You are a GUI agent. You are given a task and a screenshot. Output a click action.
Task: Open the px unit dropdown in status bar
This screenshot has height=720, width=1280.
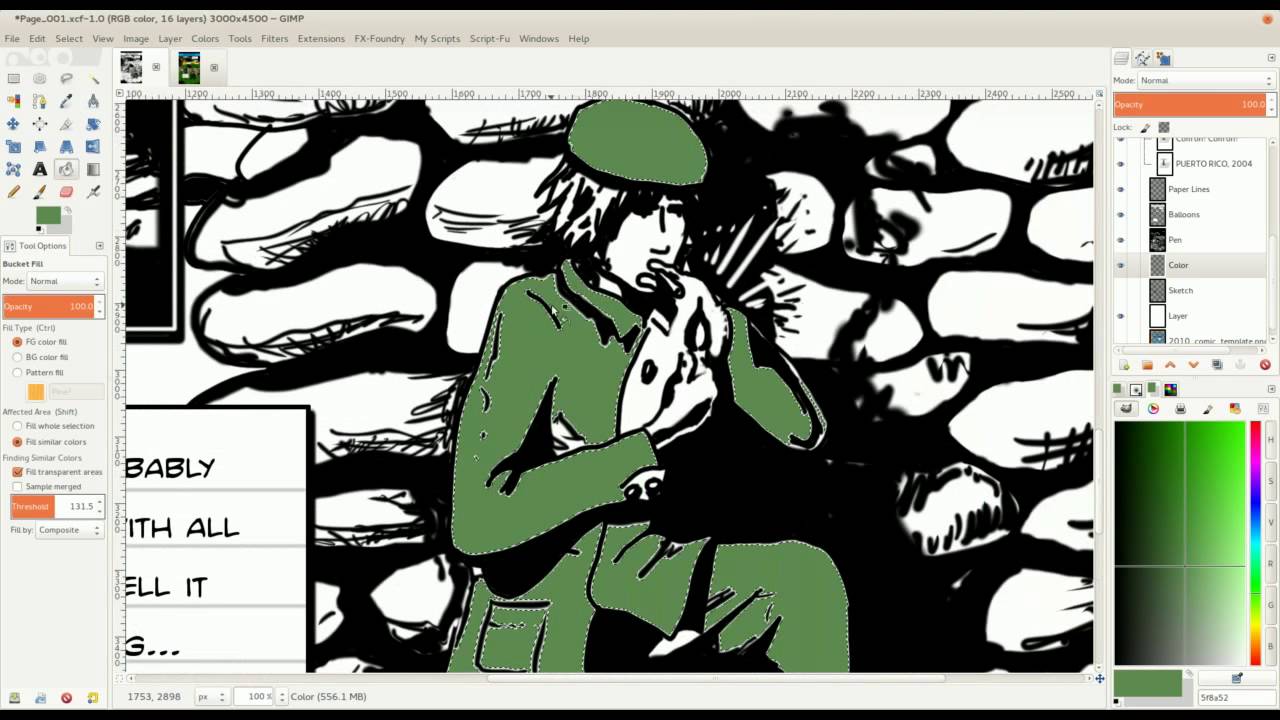pyautogui.click(x=210, y=696)
